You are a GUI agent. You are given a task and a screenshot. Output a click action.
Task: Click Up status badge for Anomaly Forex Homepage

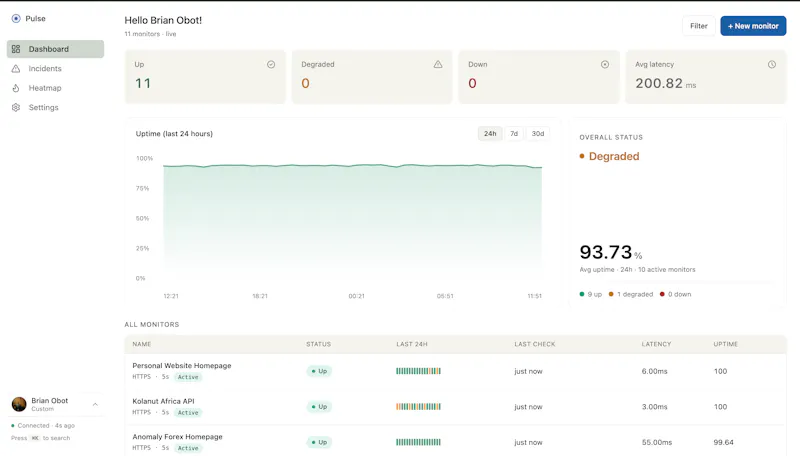[x=319, y=442]
